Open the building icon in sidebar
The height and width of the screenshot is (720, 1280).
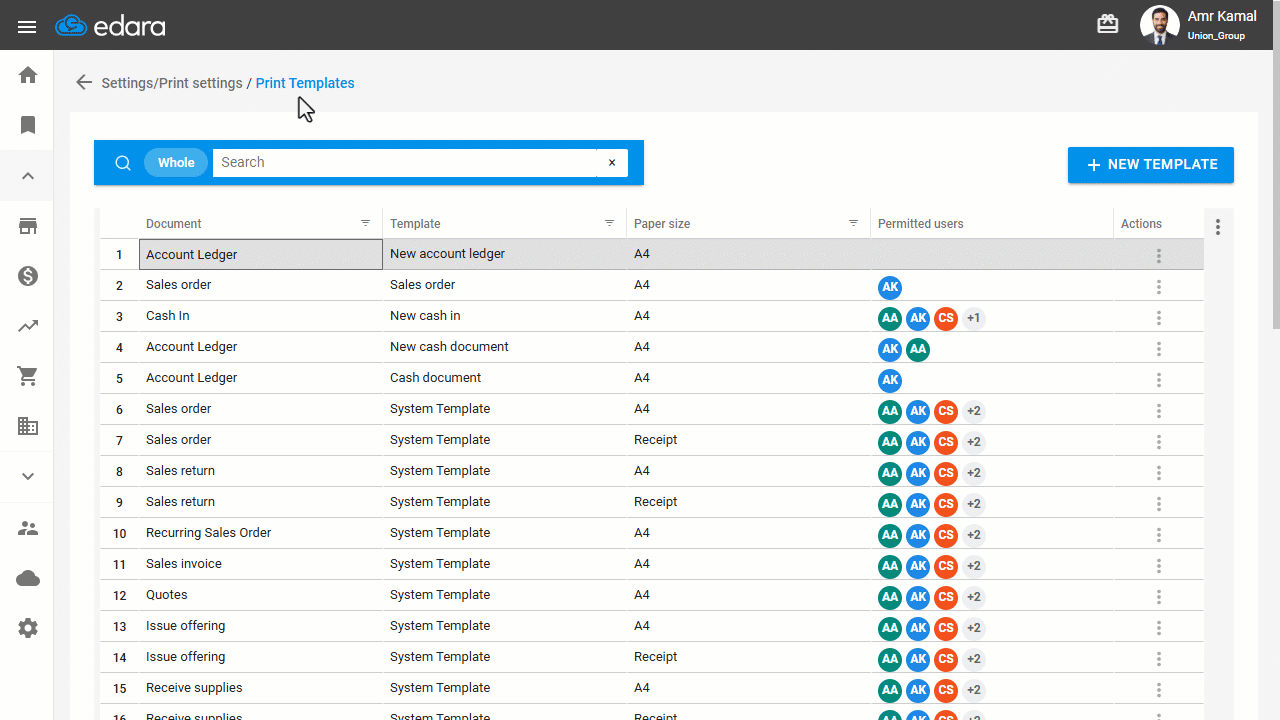coord(28,426)
